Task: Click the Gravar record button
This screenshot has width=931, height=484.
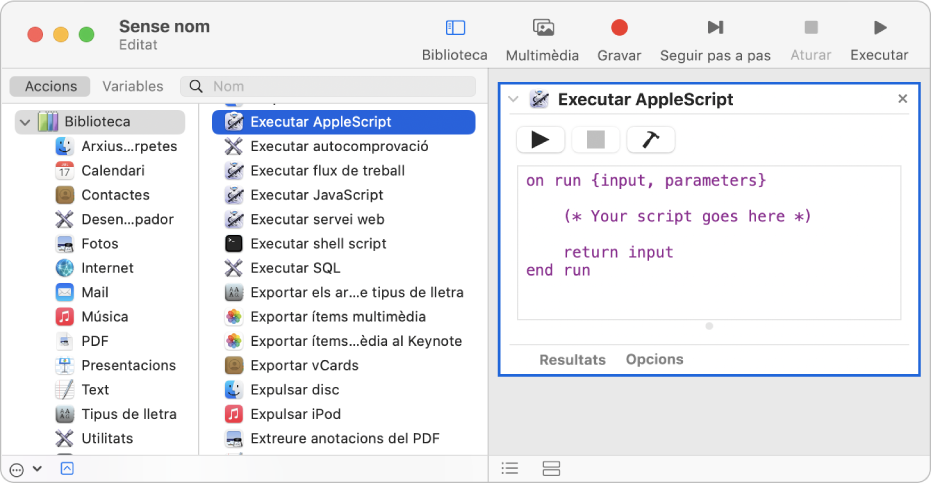Action: coord(619,29)
